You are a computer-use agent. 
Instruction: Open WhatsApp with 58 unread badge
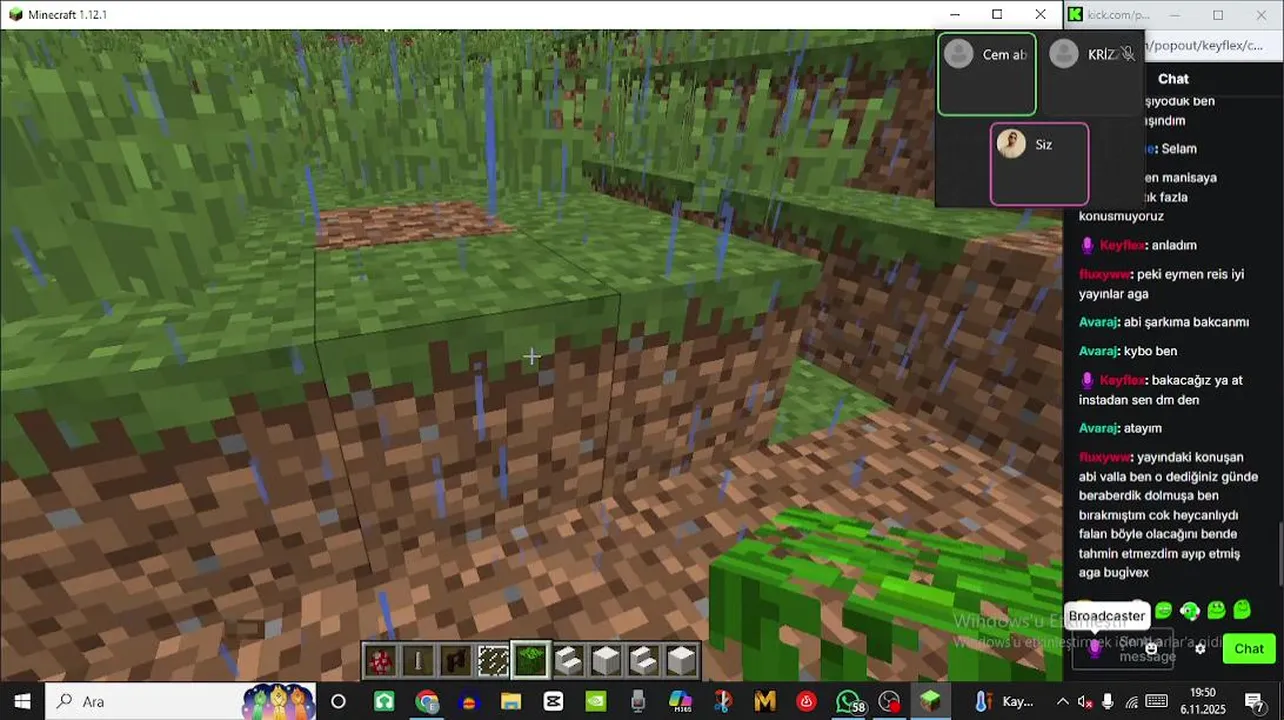point(849,701)
